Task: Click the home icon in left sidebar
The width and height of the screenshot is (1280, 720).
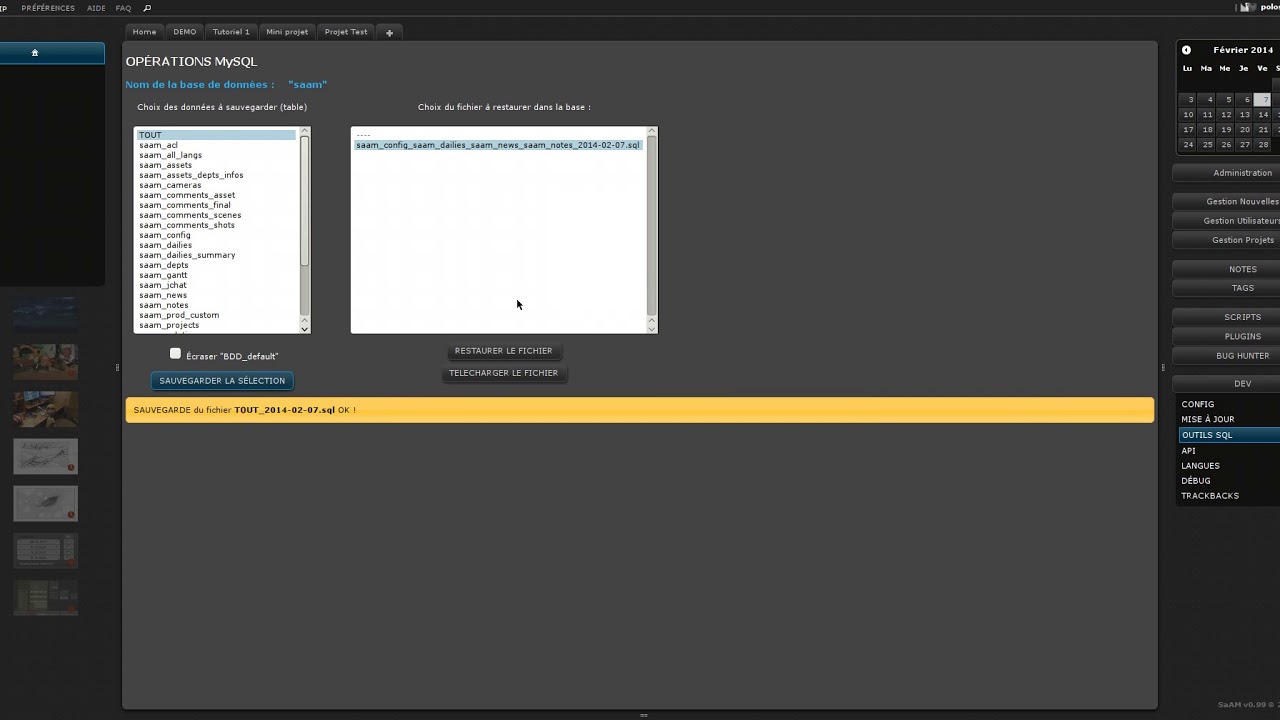Action: (x=35, y=53)
